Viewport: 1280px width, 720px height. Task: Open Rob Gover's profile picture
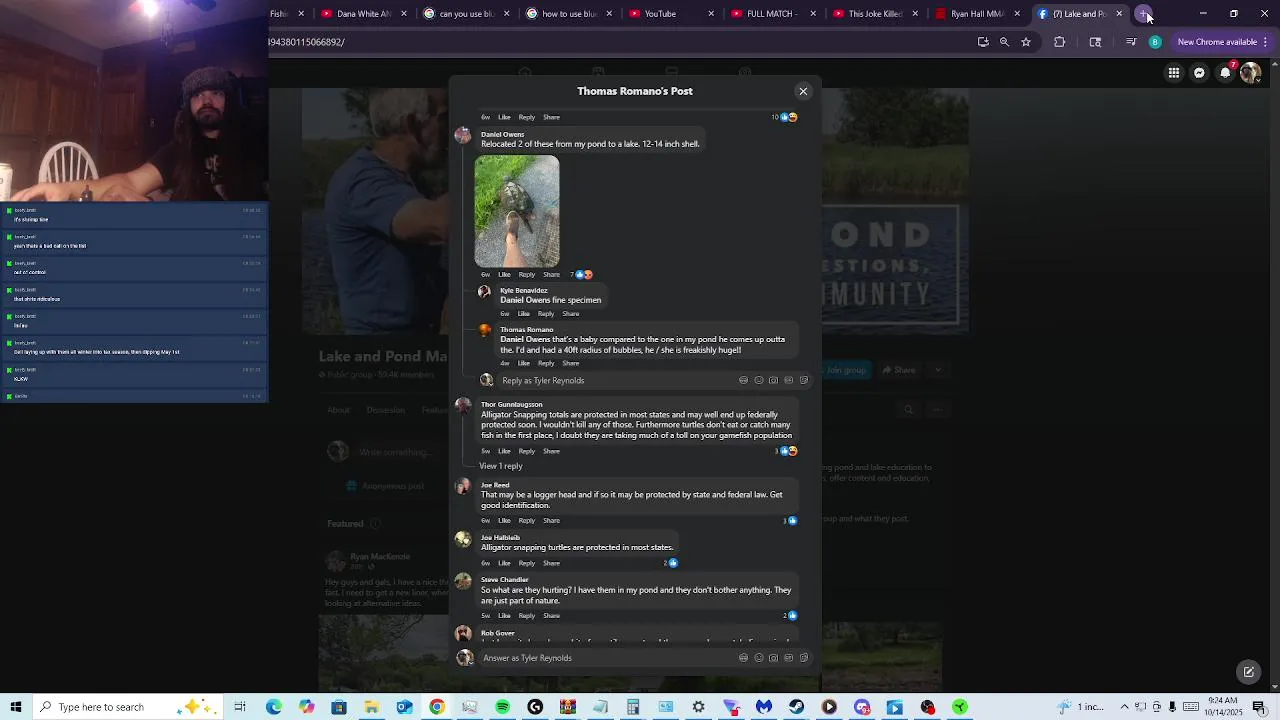click(463, 633)
